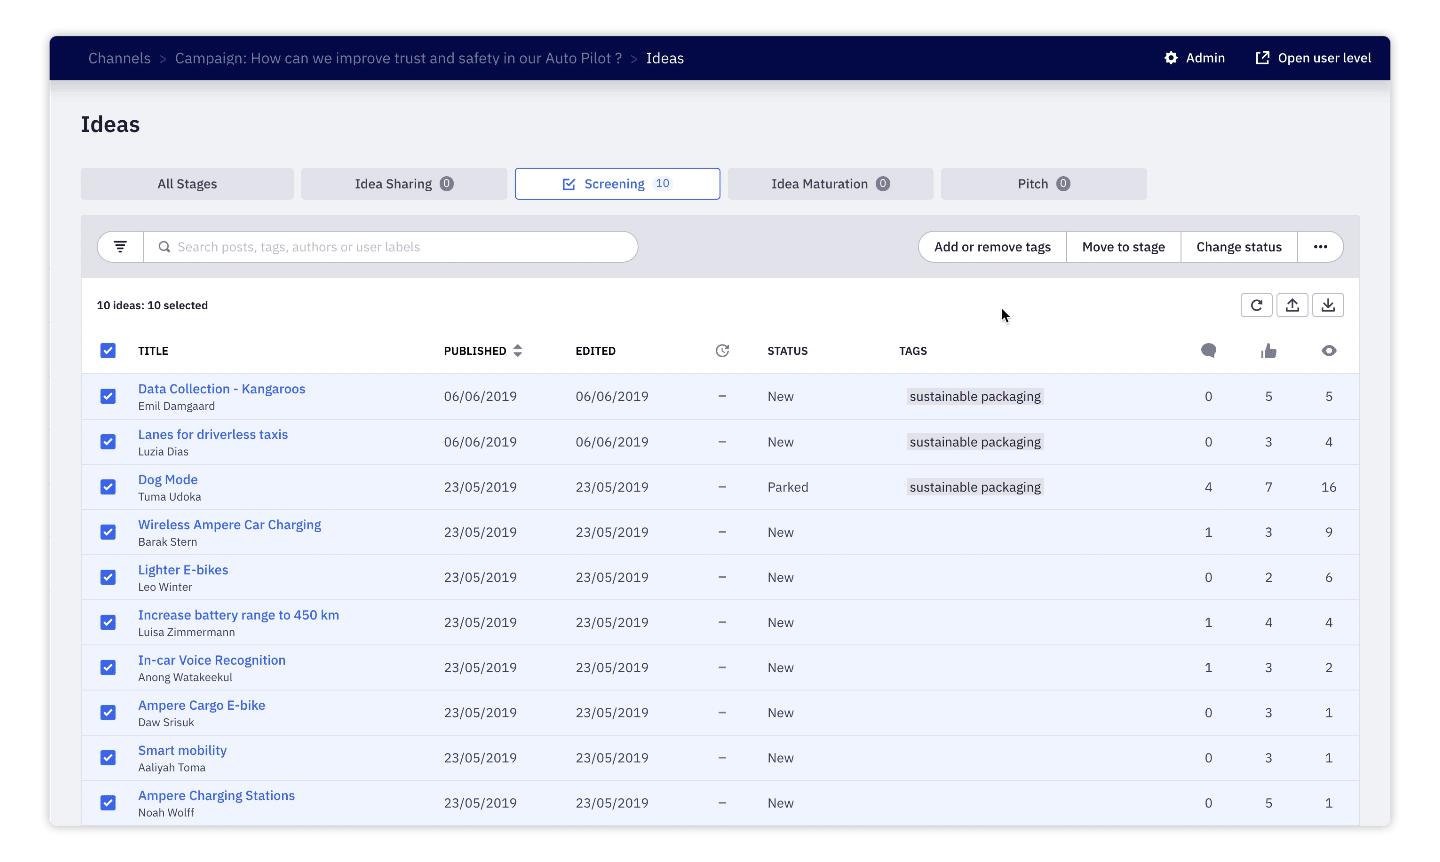Viewport: 1440px width, 862px height.
Task: Click the '10 ideas: 10 selected' text
Action: 152,305
